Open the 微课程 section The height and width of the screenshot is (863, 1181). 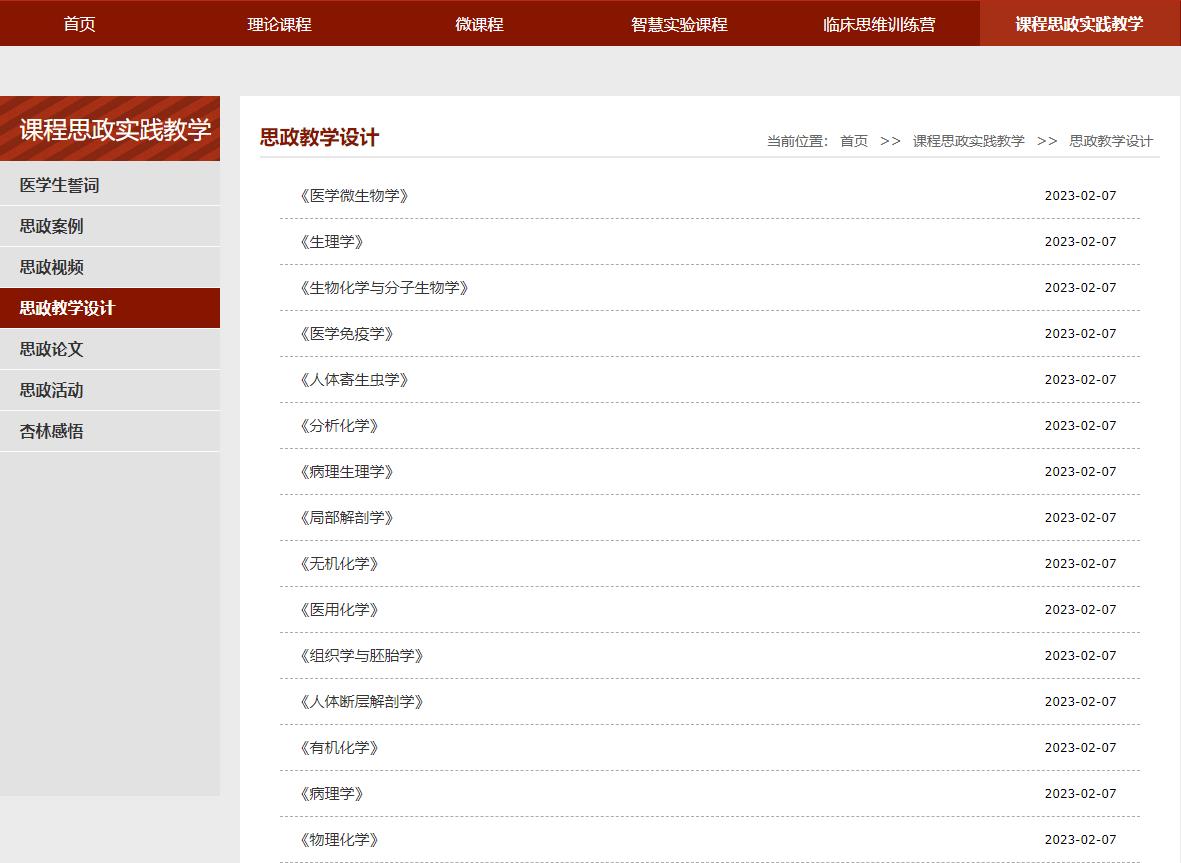coord(479,23)
